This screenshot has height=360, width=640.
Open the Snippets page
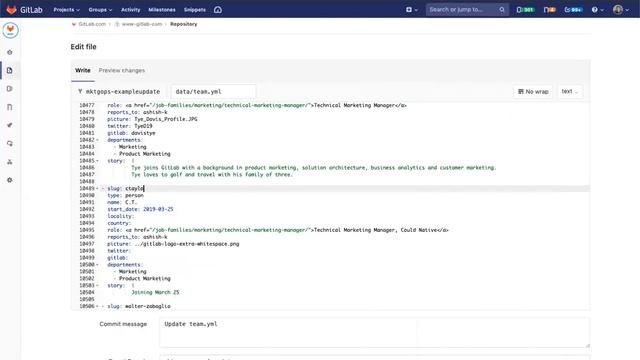pyautogui.click(x=195, y=9)
